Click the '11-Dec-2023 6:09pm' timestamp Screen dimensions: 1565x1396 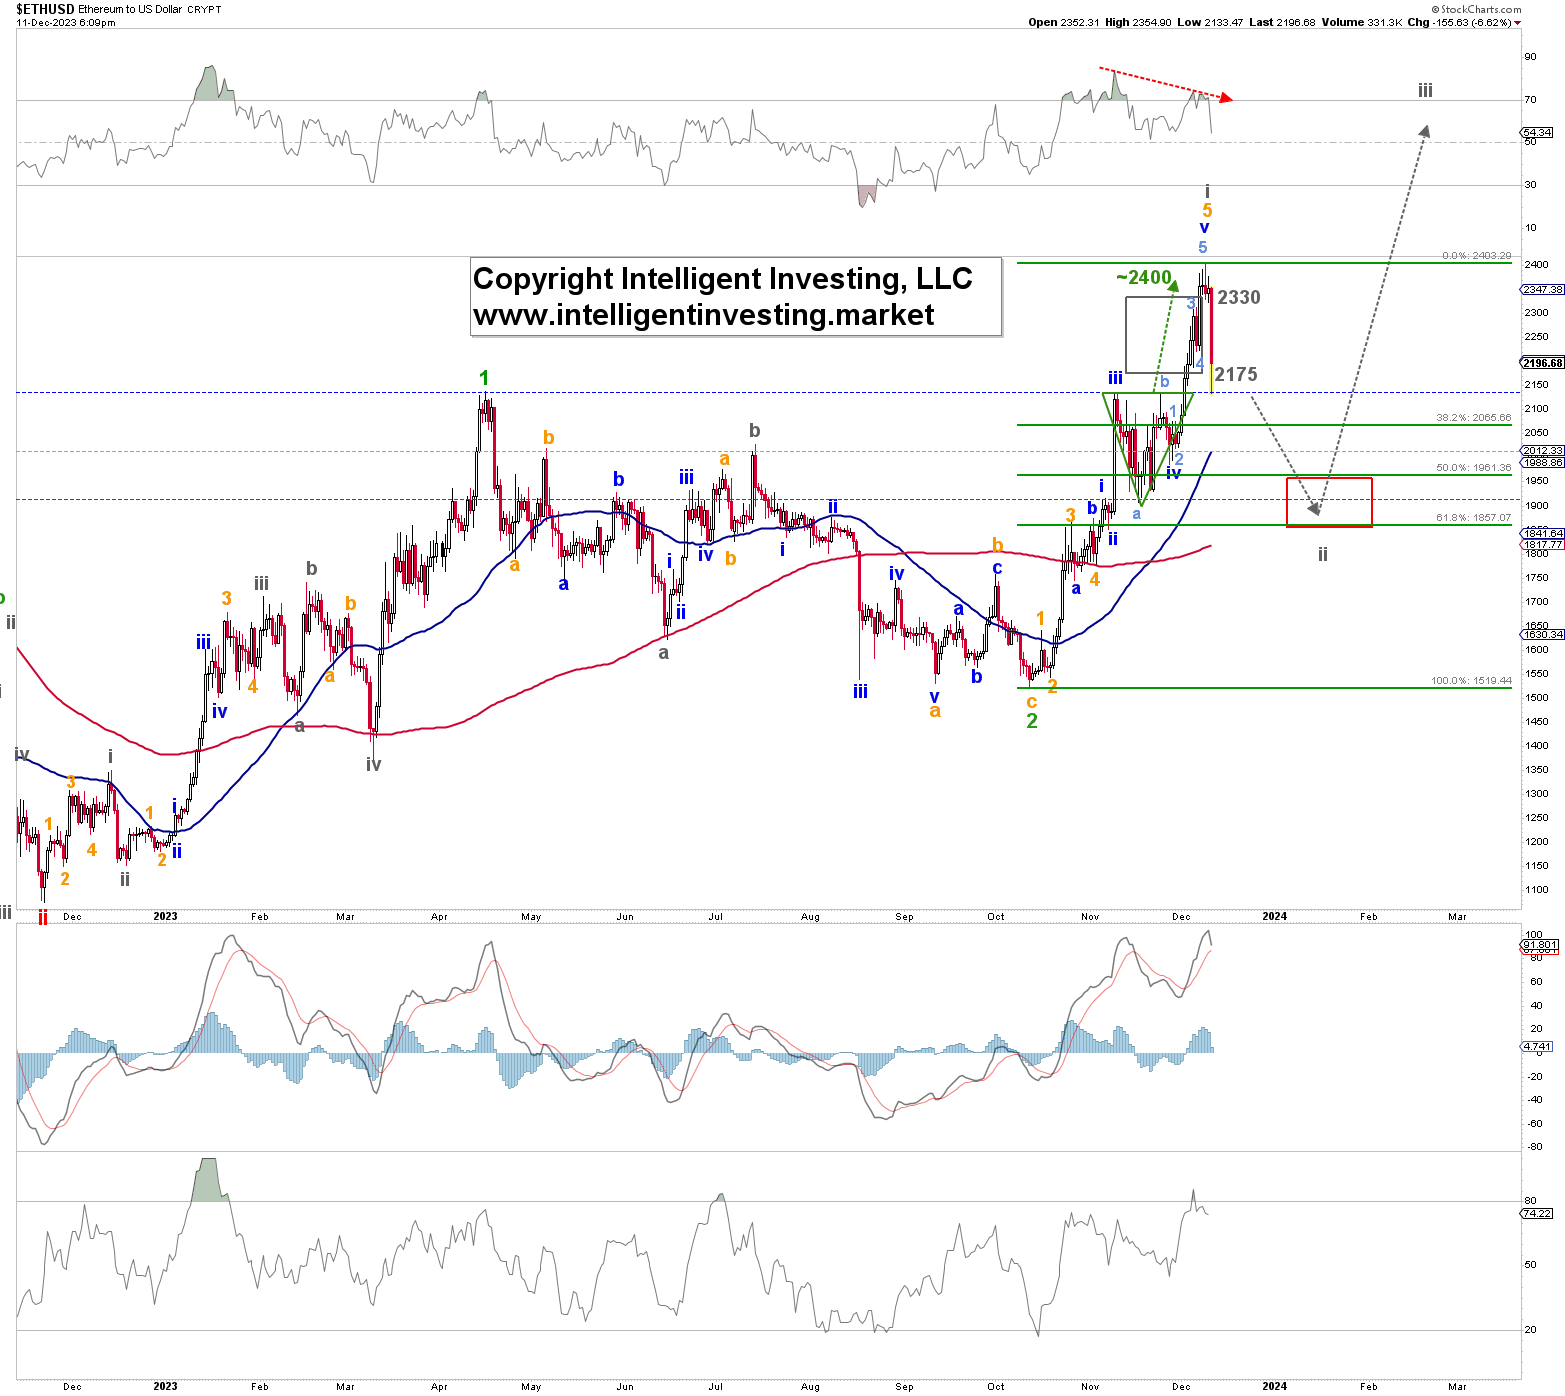point(66,22)
